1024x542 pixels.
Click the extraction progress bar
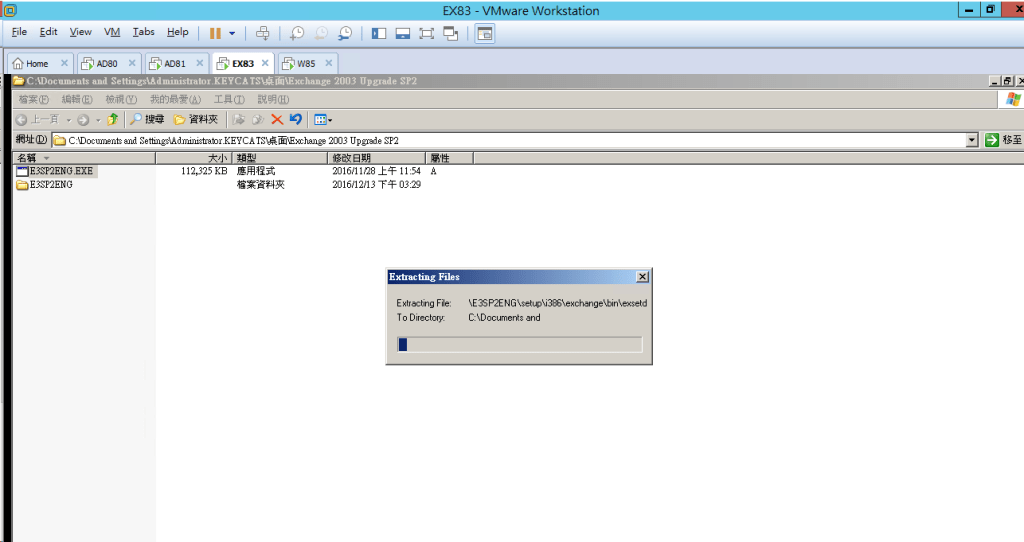tap(520, 345)
